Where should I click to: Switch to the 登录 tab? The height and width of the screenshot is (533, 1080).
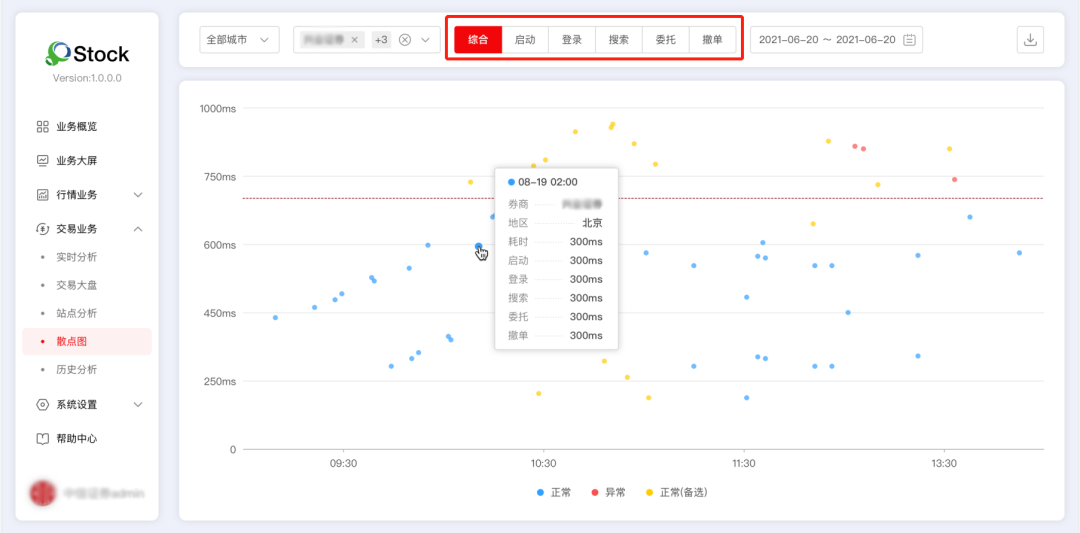point(572,40)
